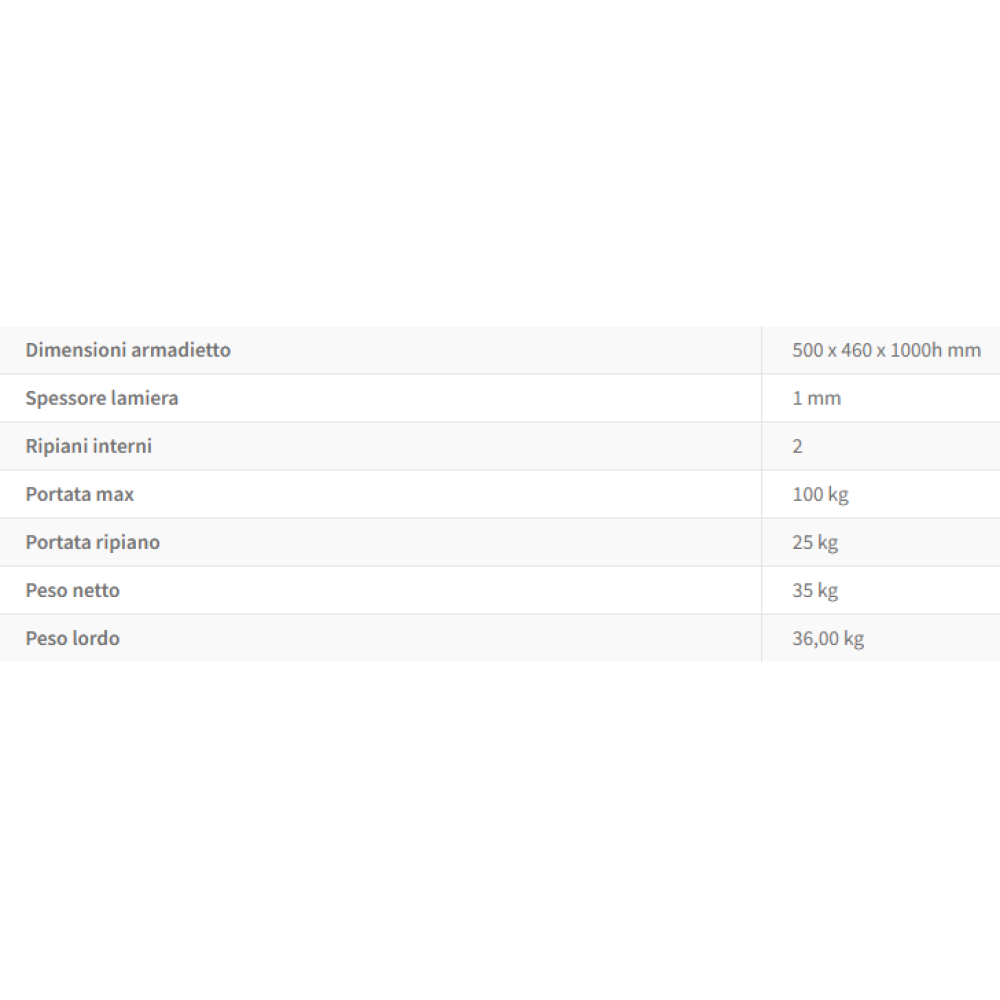Image resolution: width=1000 pixels, height=1000 pixels.
Task: Select the '500 x 460 x 1000h mm' value
Action: click(x=886, y=350)
